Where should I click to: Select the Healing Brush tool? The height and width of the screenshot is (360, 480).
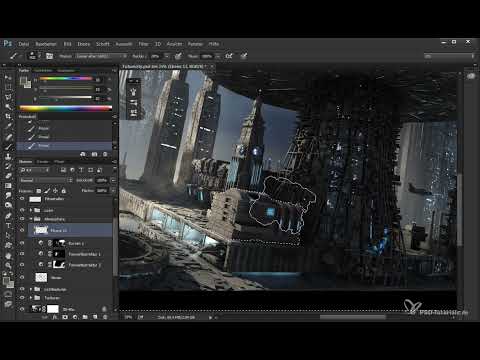point(8,137)
